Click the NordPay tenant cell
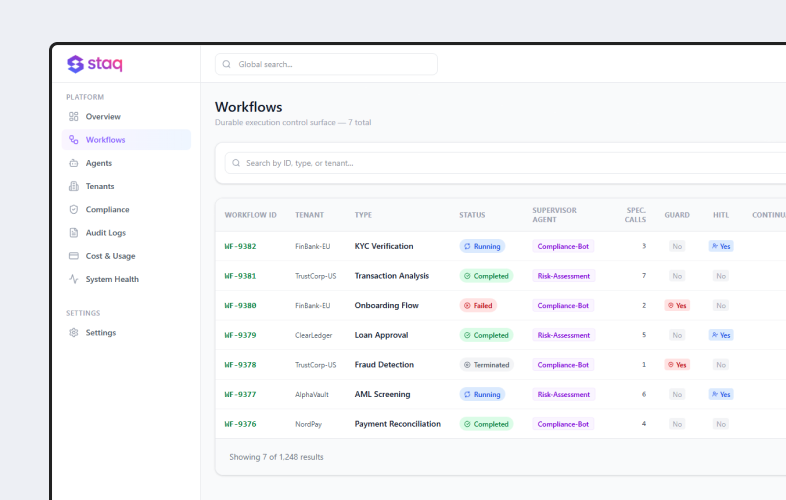 pyautogui.click(x=308, y=424)
